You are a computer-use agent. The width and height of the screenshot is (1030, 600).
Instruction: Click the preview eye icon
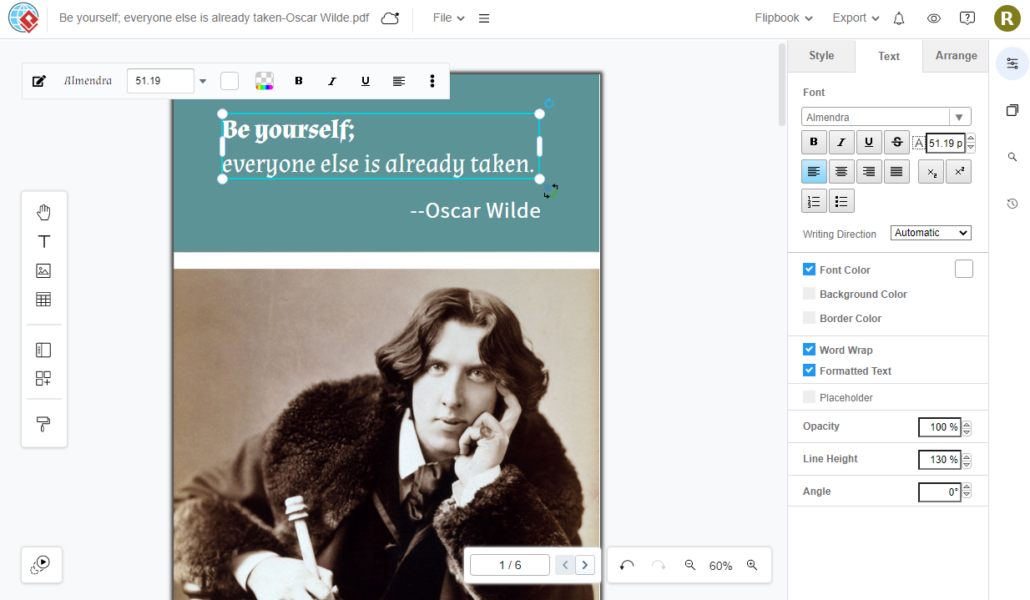tap(932, 18)
